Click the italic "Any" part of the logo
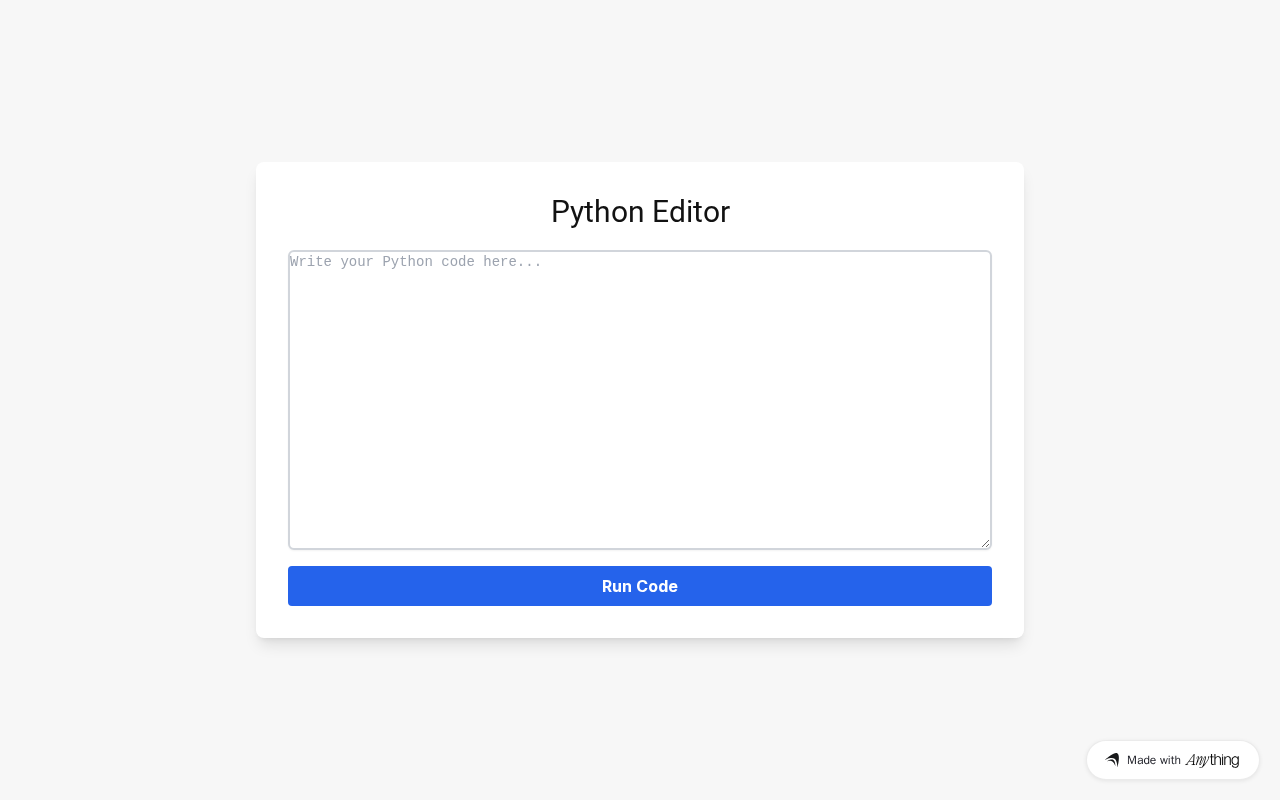Screen dimensions: 1280x800 click(1197, 760)
